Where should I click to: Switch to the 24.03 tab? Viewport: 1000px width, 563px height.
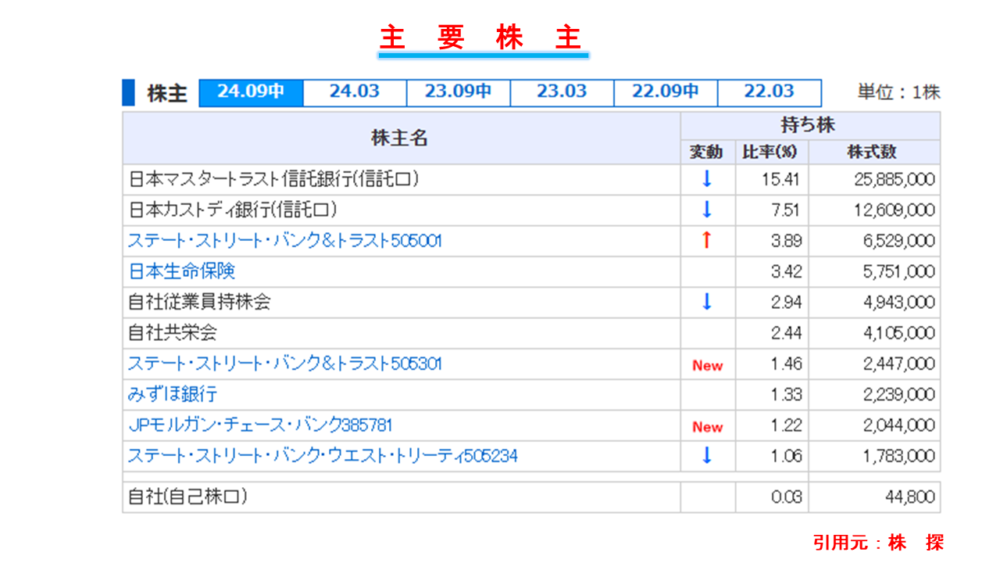click(355, 92)
